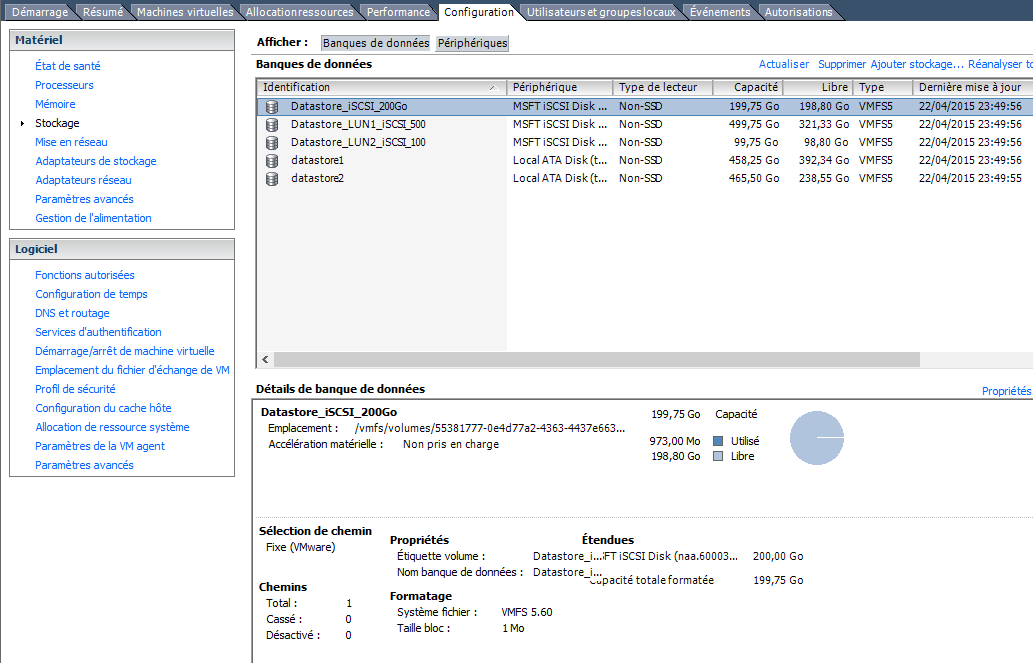This screenshot has height=663, width=1033.
Task: Open datastore Propriétés link
Action: click(x=1006, y=391)
